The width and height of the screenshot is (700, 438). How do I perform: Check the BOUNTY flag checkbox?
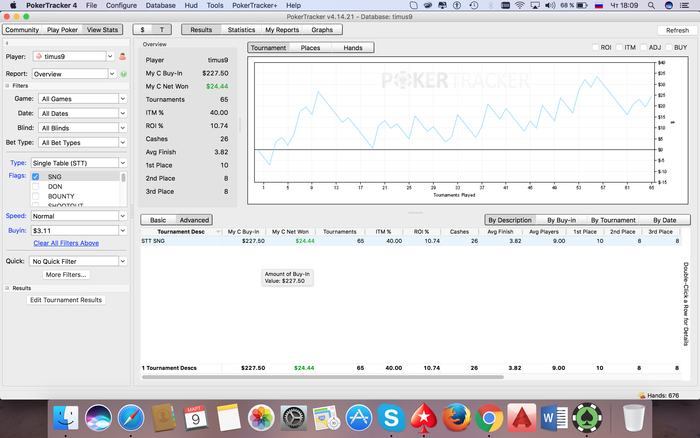36,196
